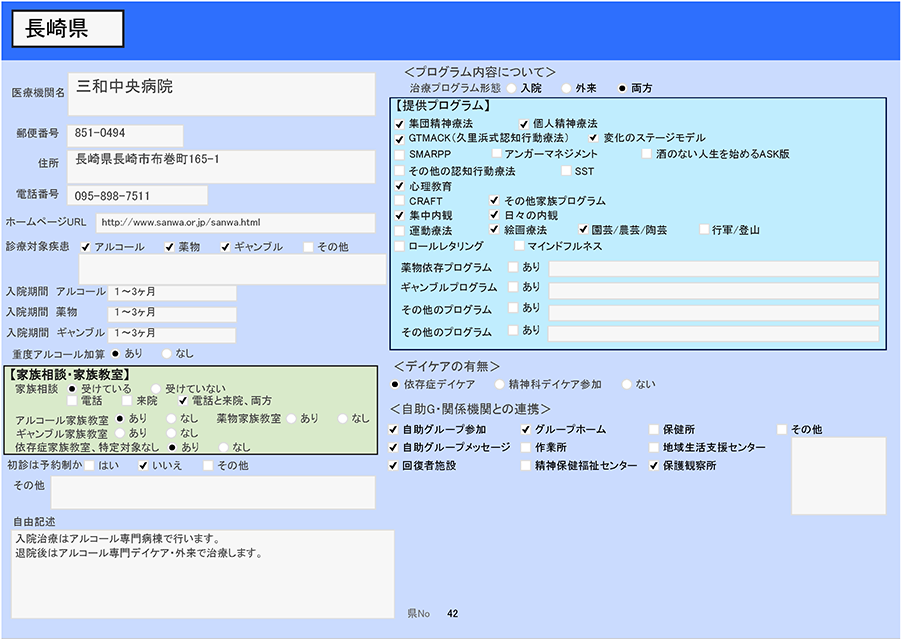
Task: Tick あり for 薬物依存プログラム
Action: (x=513, y=268)
